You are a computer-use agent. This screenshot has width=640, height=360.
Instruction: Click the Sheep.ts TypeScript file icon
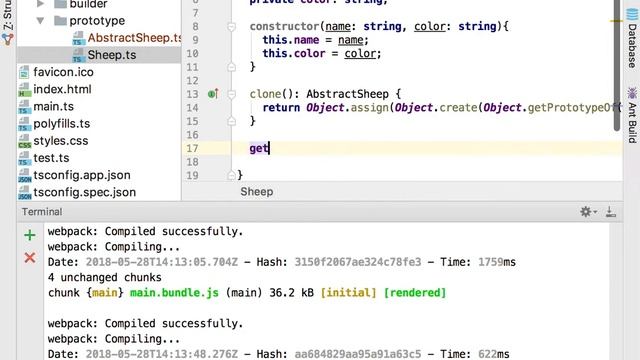pos(78,56)
